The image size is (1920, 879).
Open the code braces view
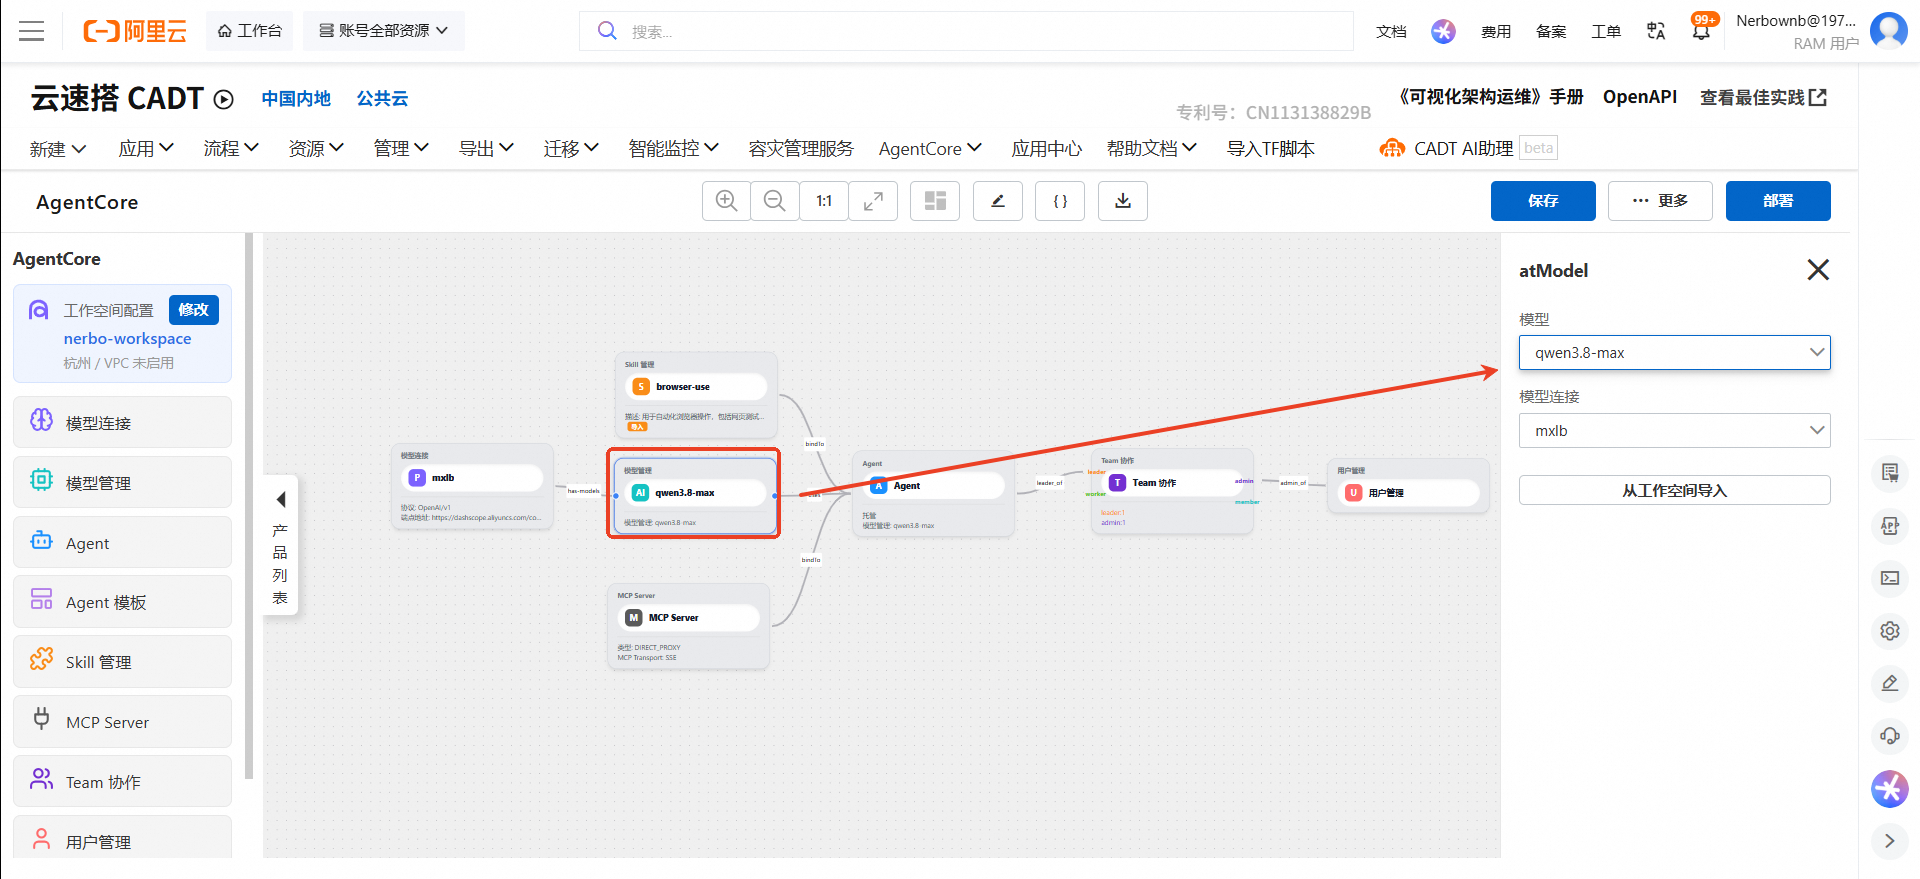(1060, 201)
